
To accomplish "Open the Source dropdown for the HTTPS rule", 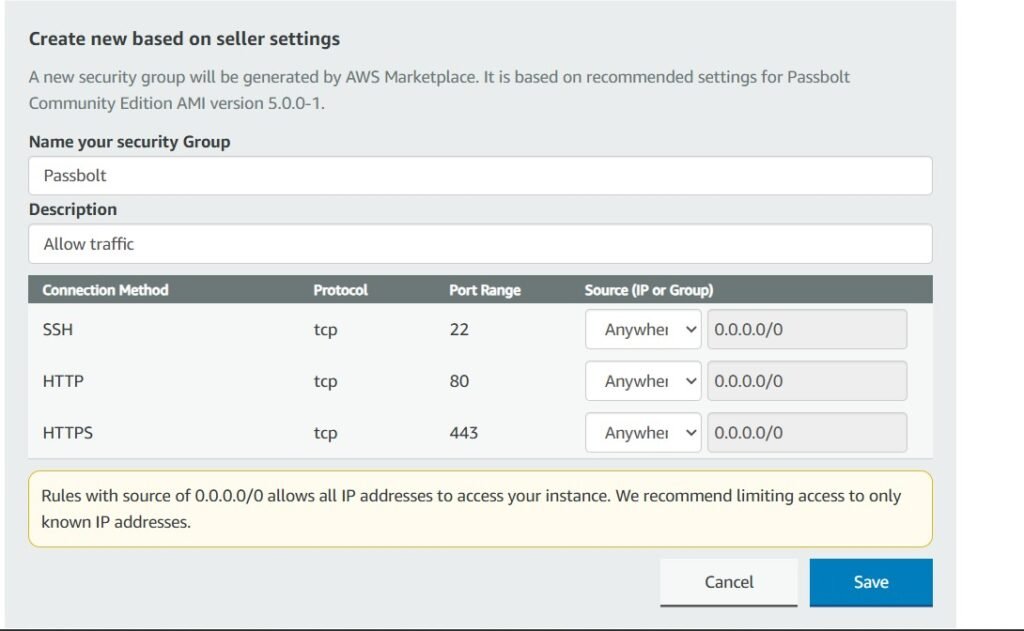I will coord(643,433).
